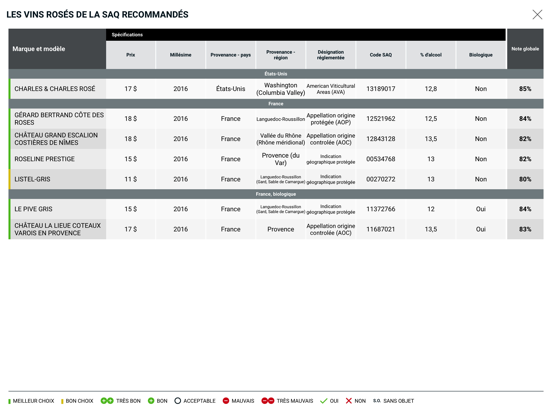This screenshot has width=552, height=414.
Task: Click the Prix column header
Action: [131, 55]
